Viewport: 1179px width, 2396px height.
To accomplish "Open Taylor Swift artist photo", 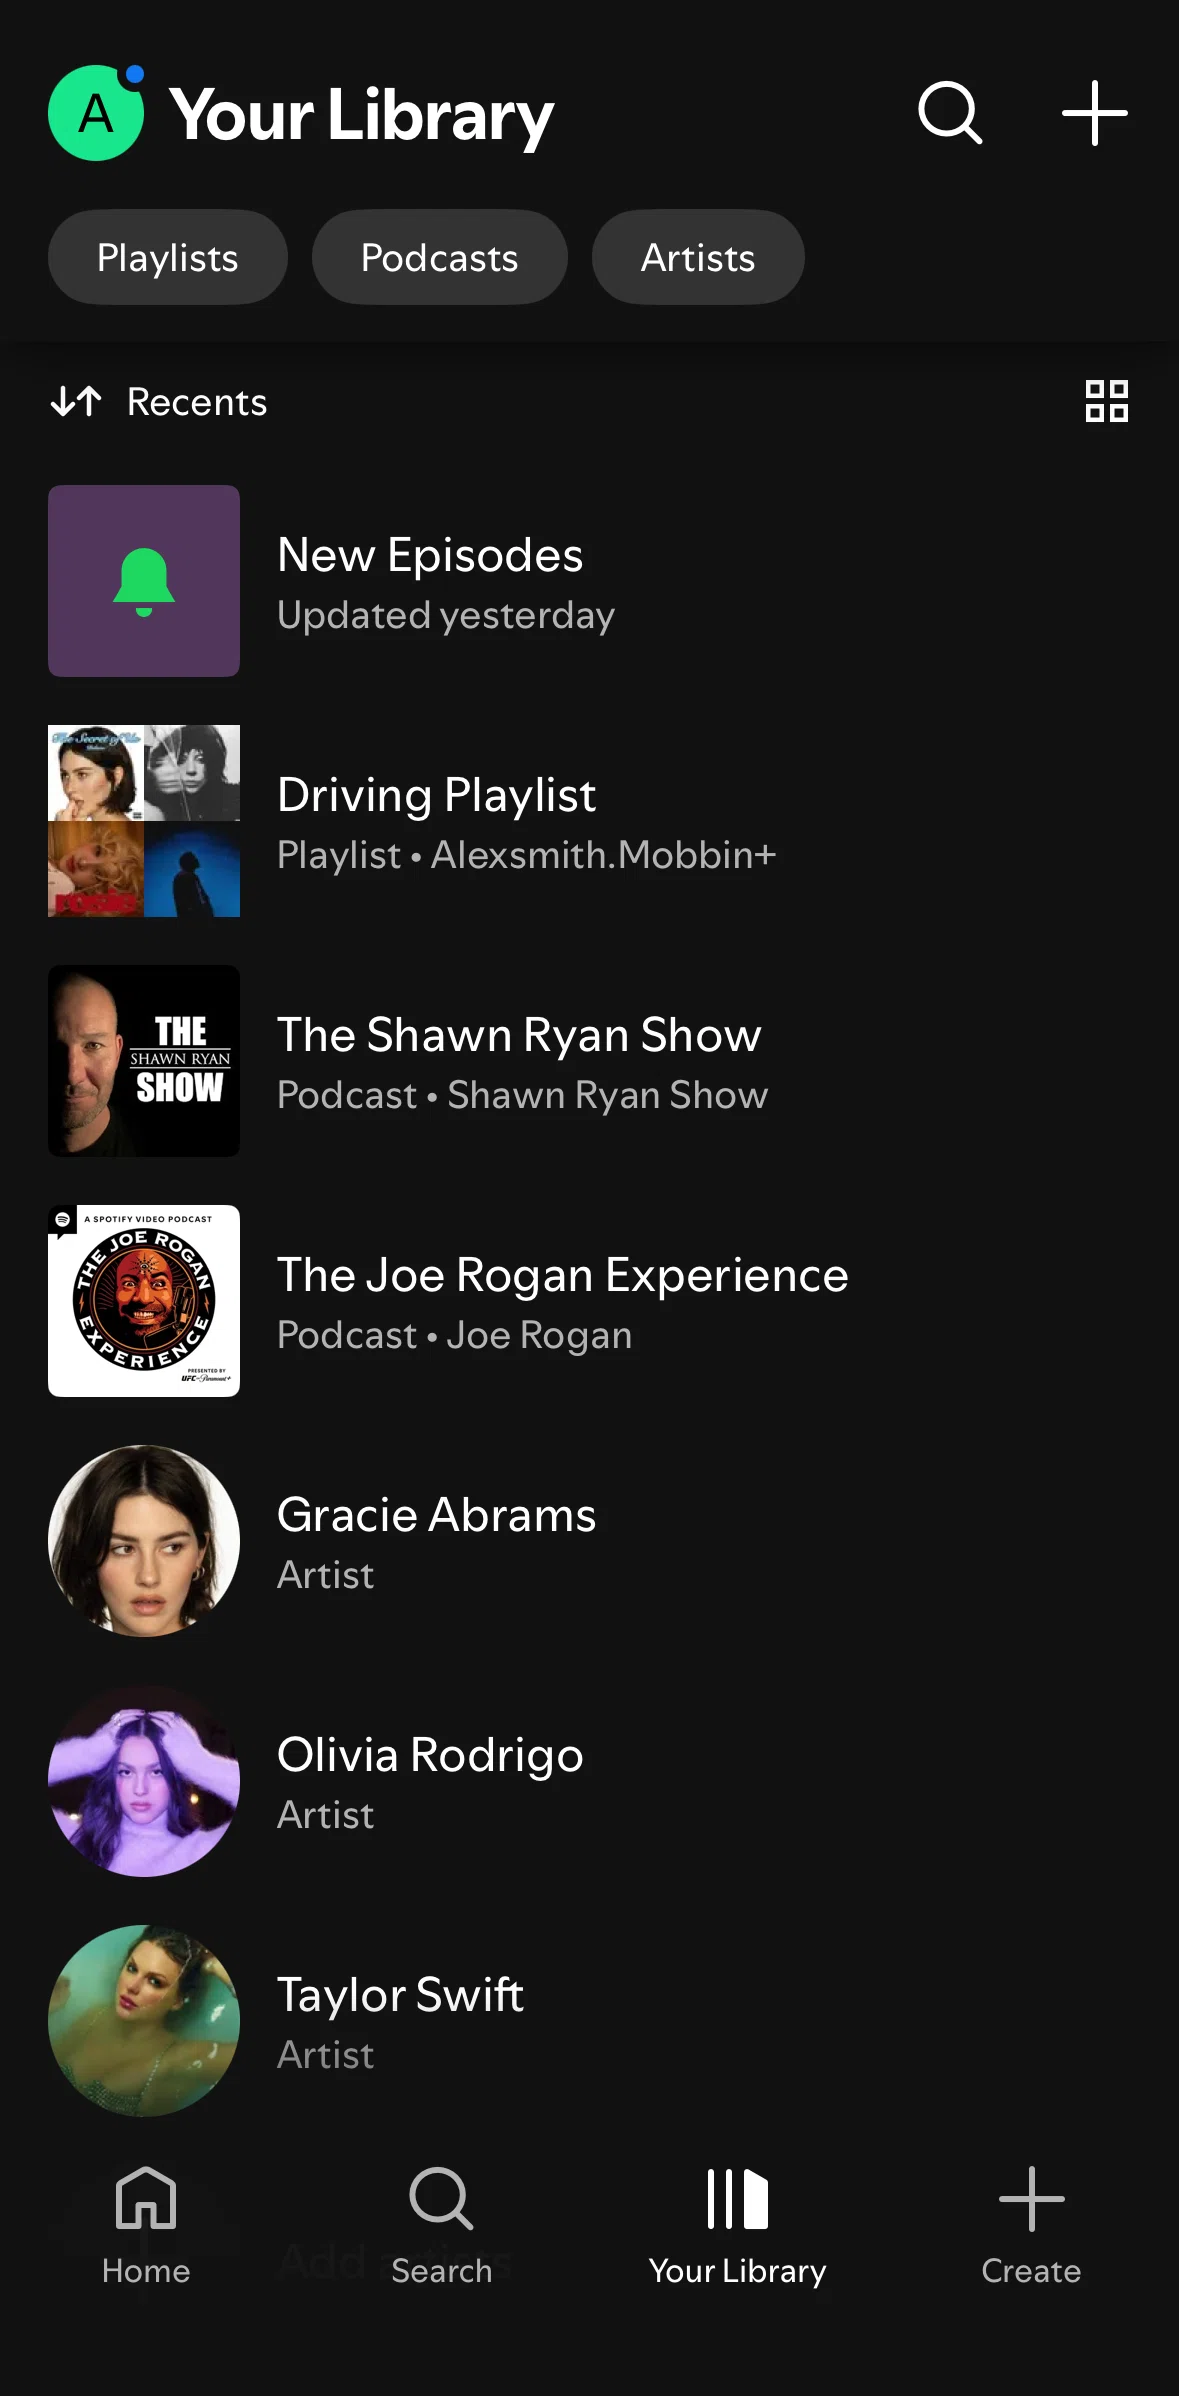I will tap(144, 2021).
